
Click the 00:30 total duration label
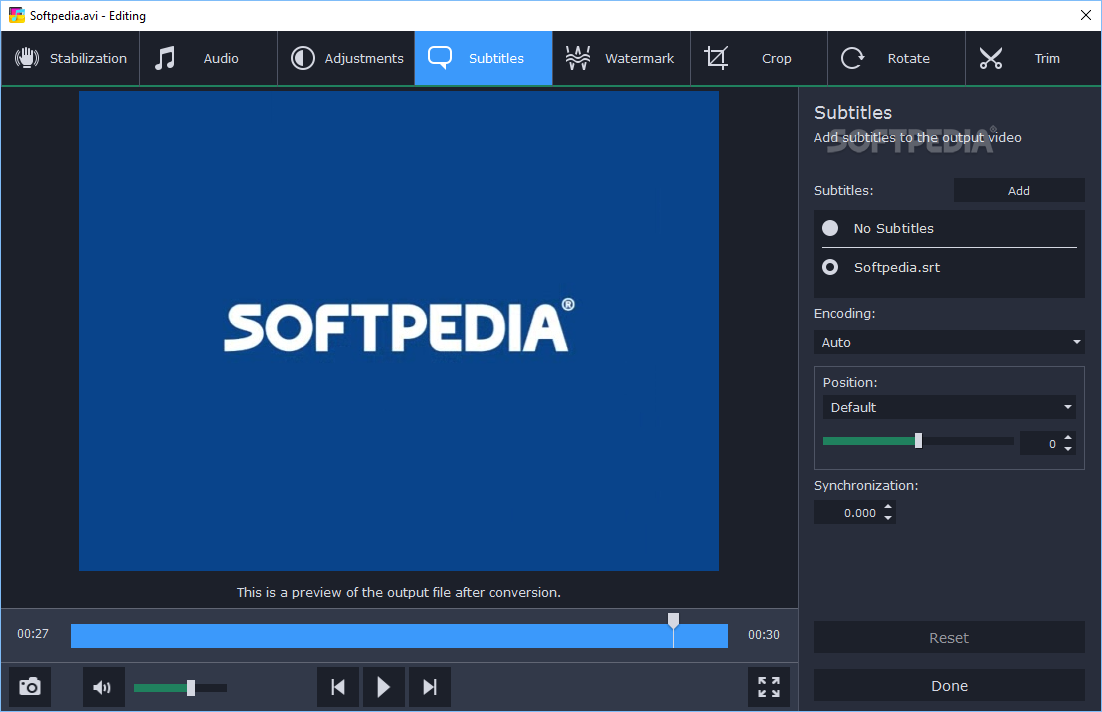click(763, 635)
